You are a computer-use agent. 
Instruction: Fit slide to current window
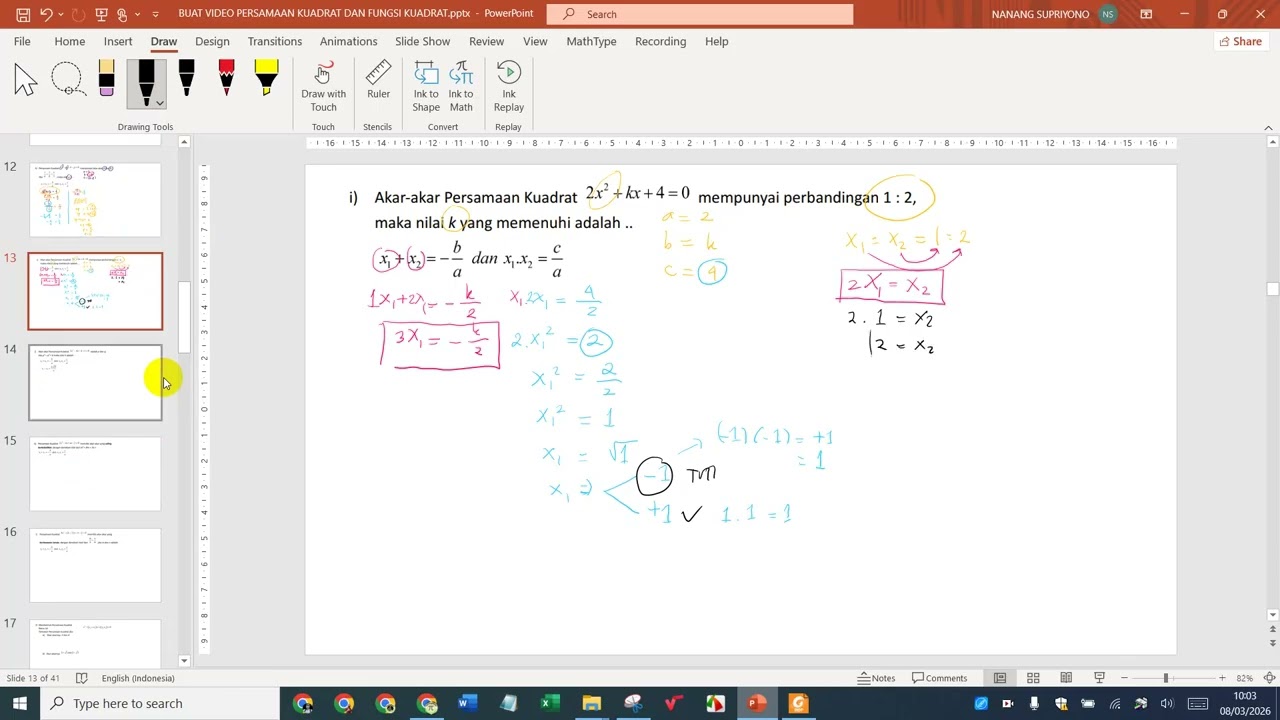(x=1269, y=678)
